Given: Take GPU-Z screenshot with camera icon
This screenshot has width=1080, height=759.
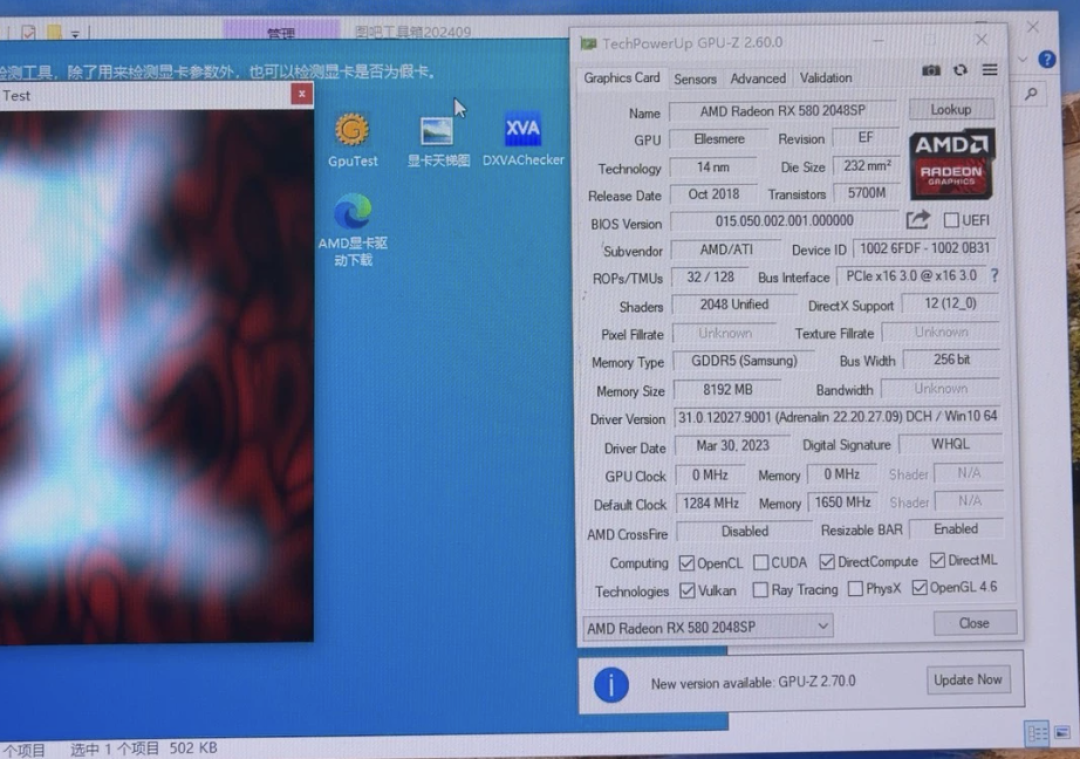Looking at the screenshot, I should click(x=931, y=70).
